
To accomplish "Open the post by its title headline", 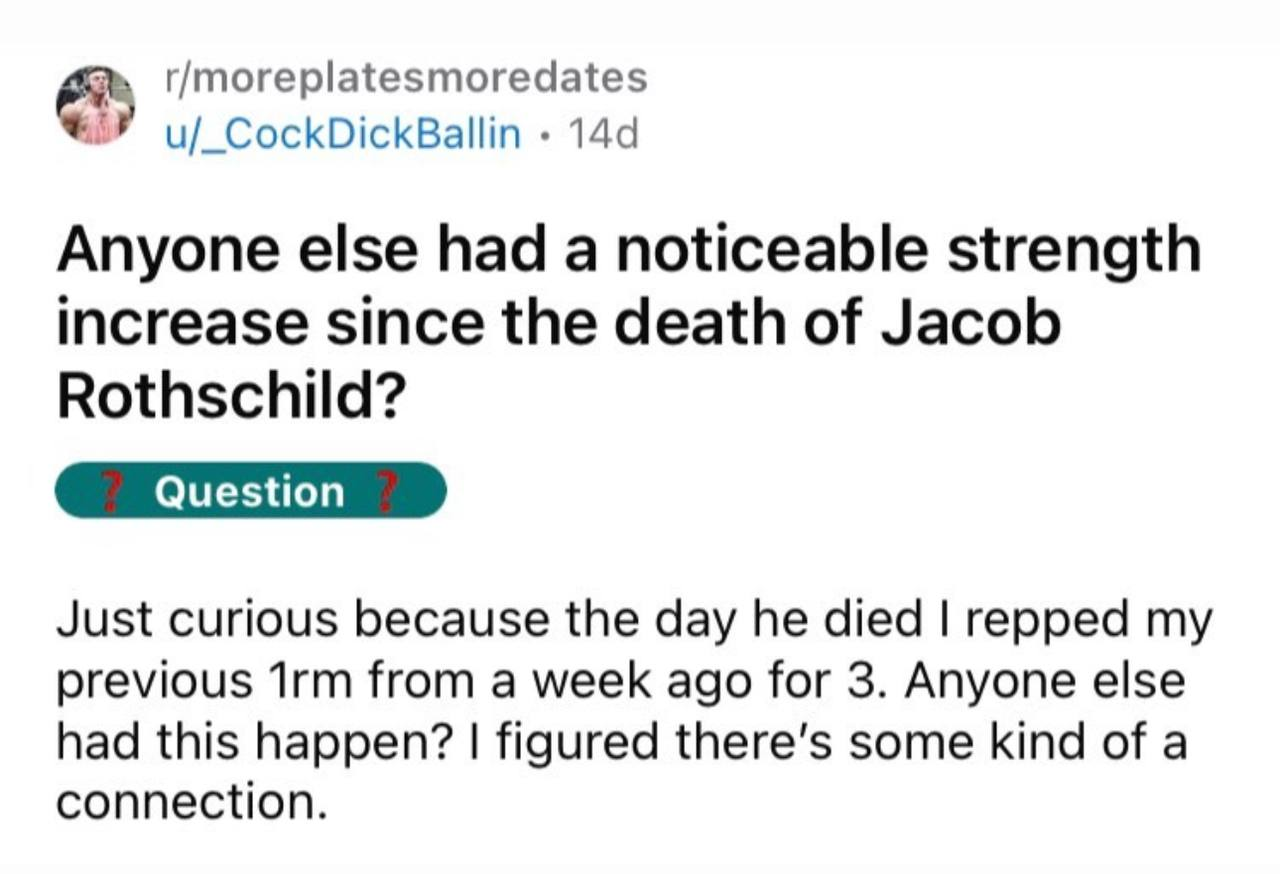I will point(627,324).
